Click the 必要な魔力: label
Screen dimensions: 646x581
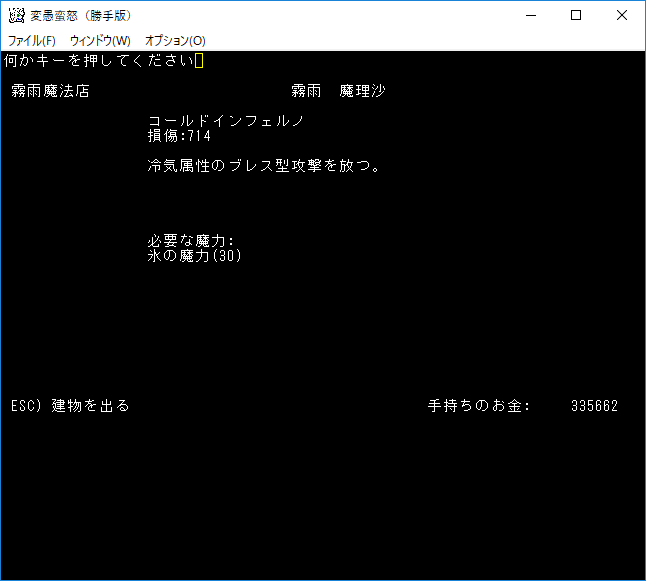(190, 241)
